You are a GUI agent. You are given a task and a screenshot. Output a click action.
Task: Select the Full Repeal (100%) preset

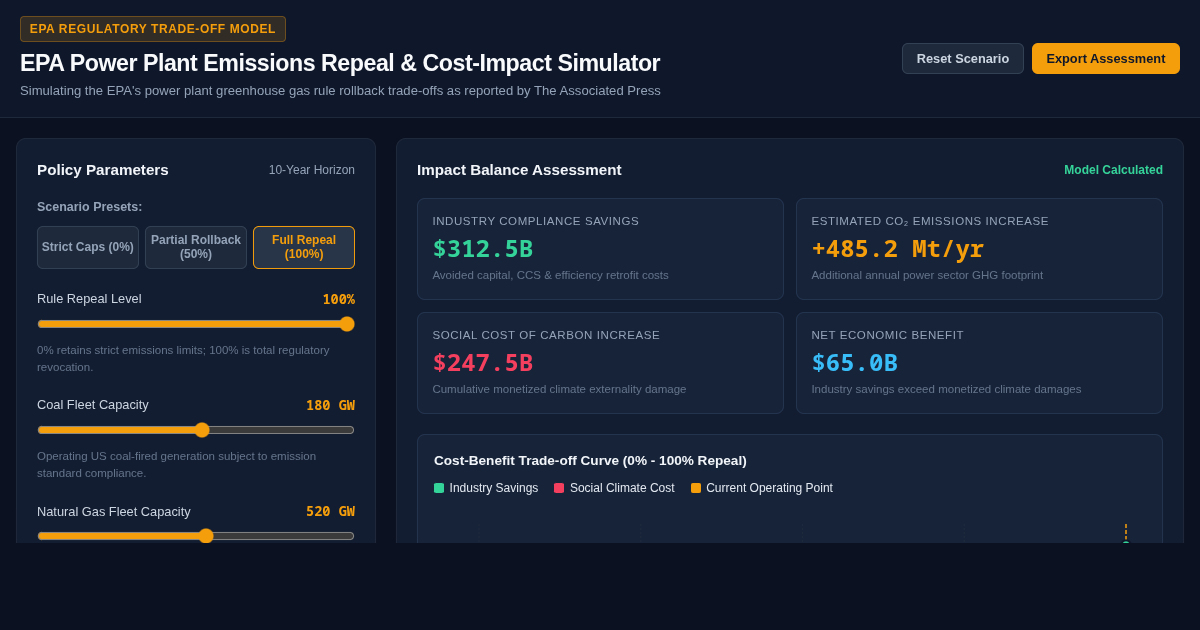click(x=304, y=247)
